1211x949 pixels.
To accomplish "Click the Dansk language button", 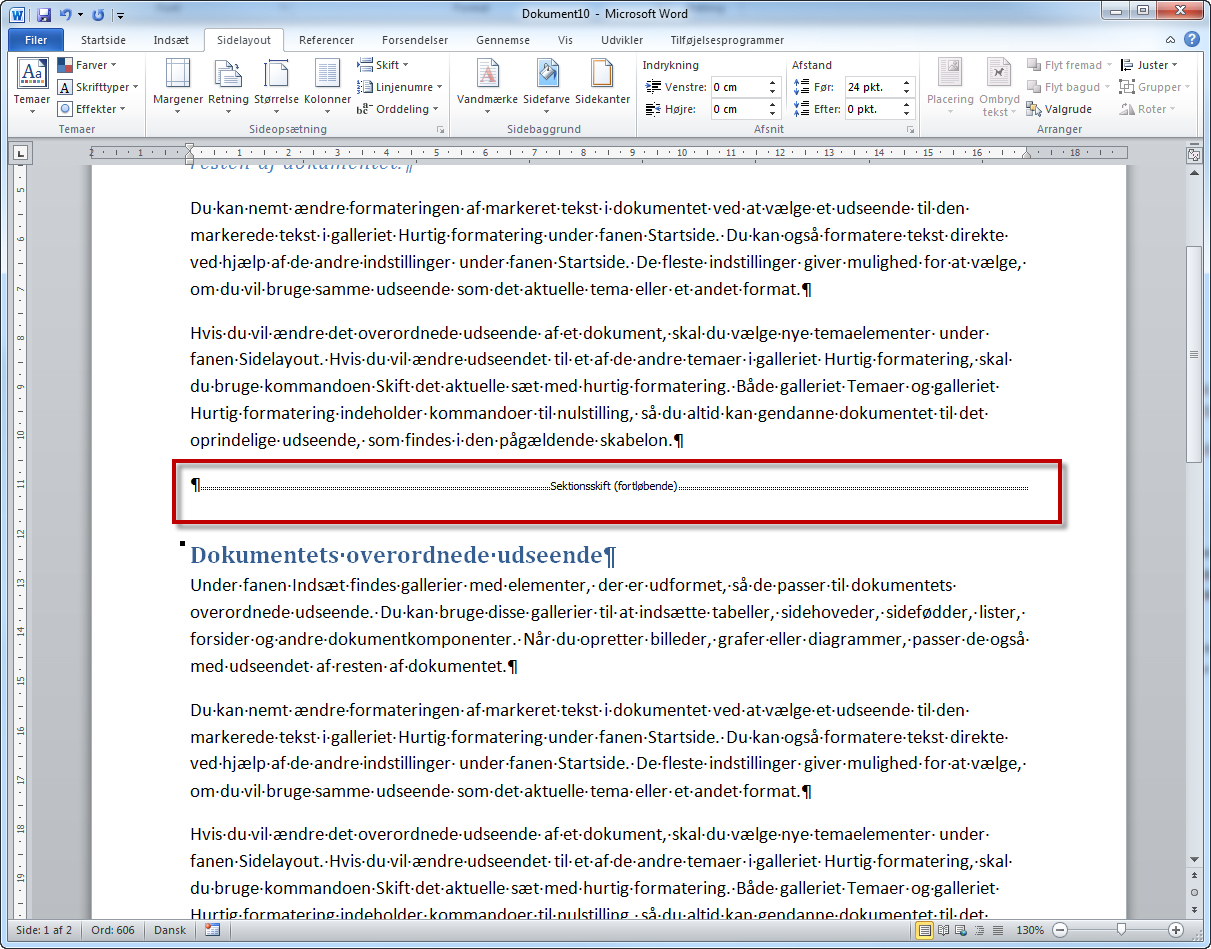I will coord(171,930).
